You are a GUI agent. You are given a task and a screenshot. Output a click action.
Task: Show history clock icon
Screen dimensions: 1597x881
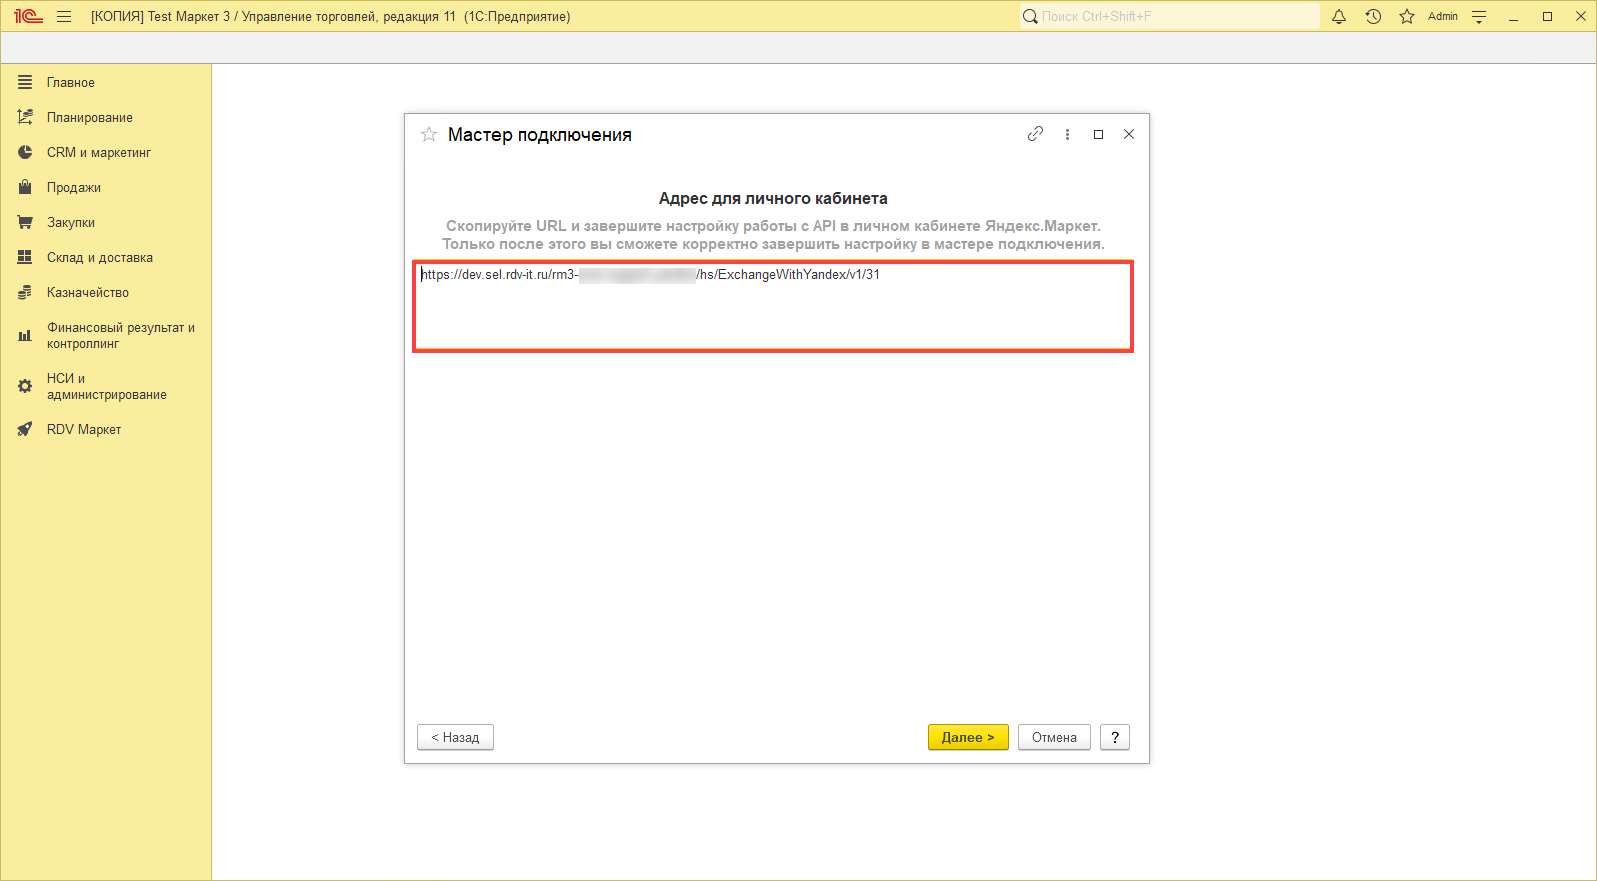pyautogui.click(x=1373, y=16)
